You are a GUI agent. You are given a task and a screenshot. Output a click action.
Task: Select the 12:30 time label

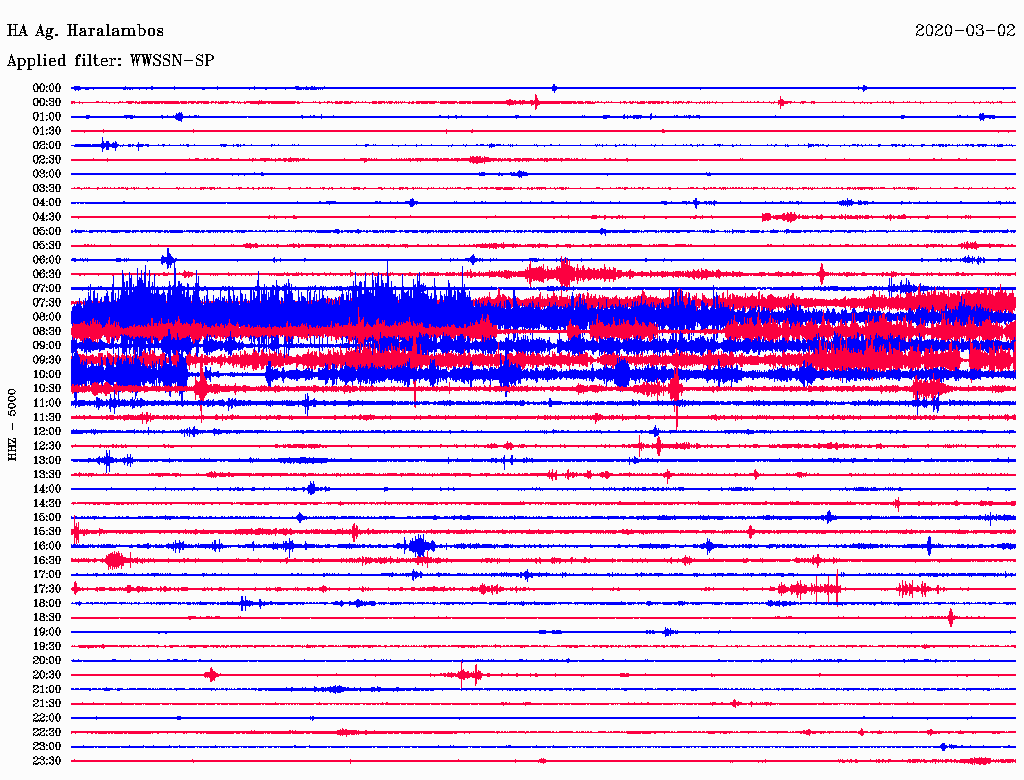[47, 446]
